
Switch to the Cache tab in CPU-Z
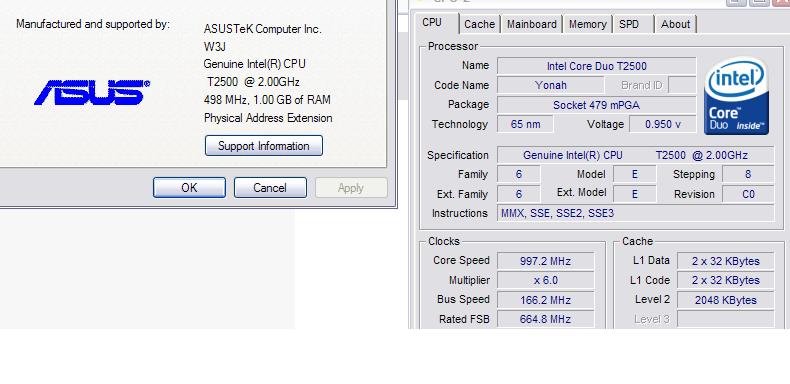click(479, 24)
